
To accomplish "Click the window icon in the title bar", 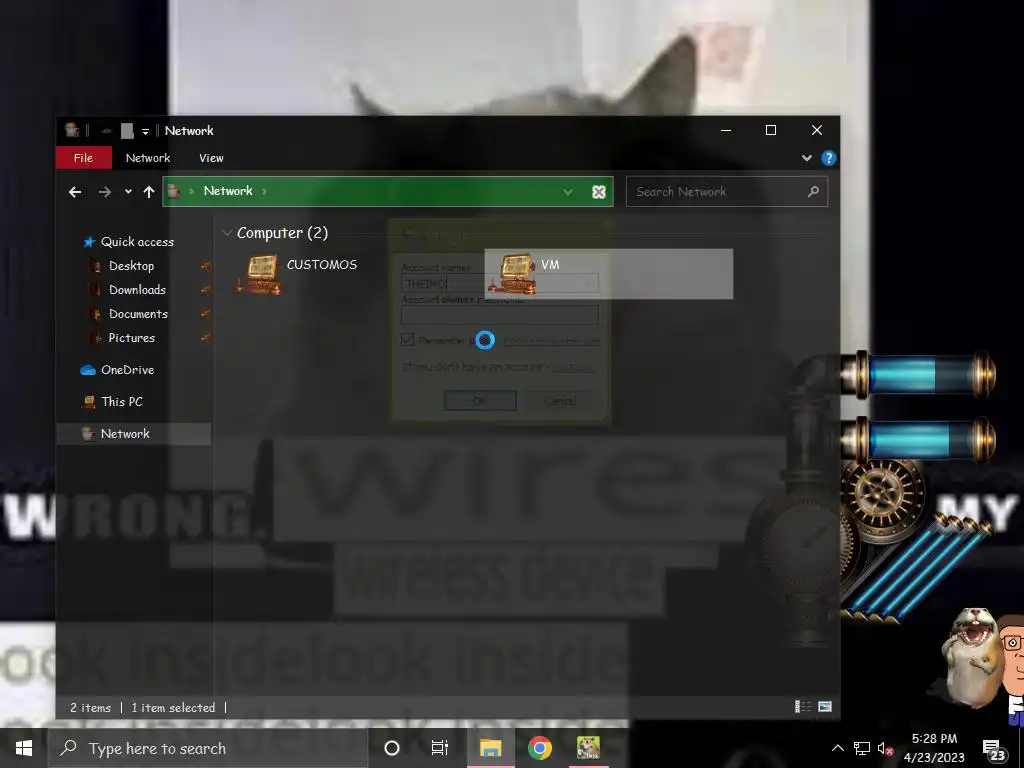I will click(x=72, y=131).
